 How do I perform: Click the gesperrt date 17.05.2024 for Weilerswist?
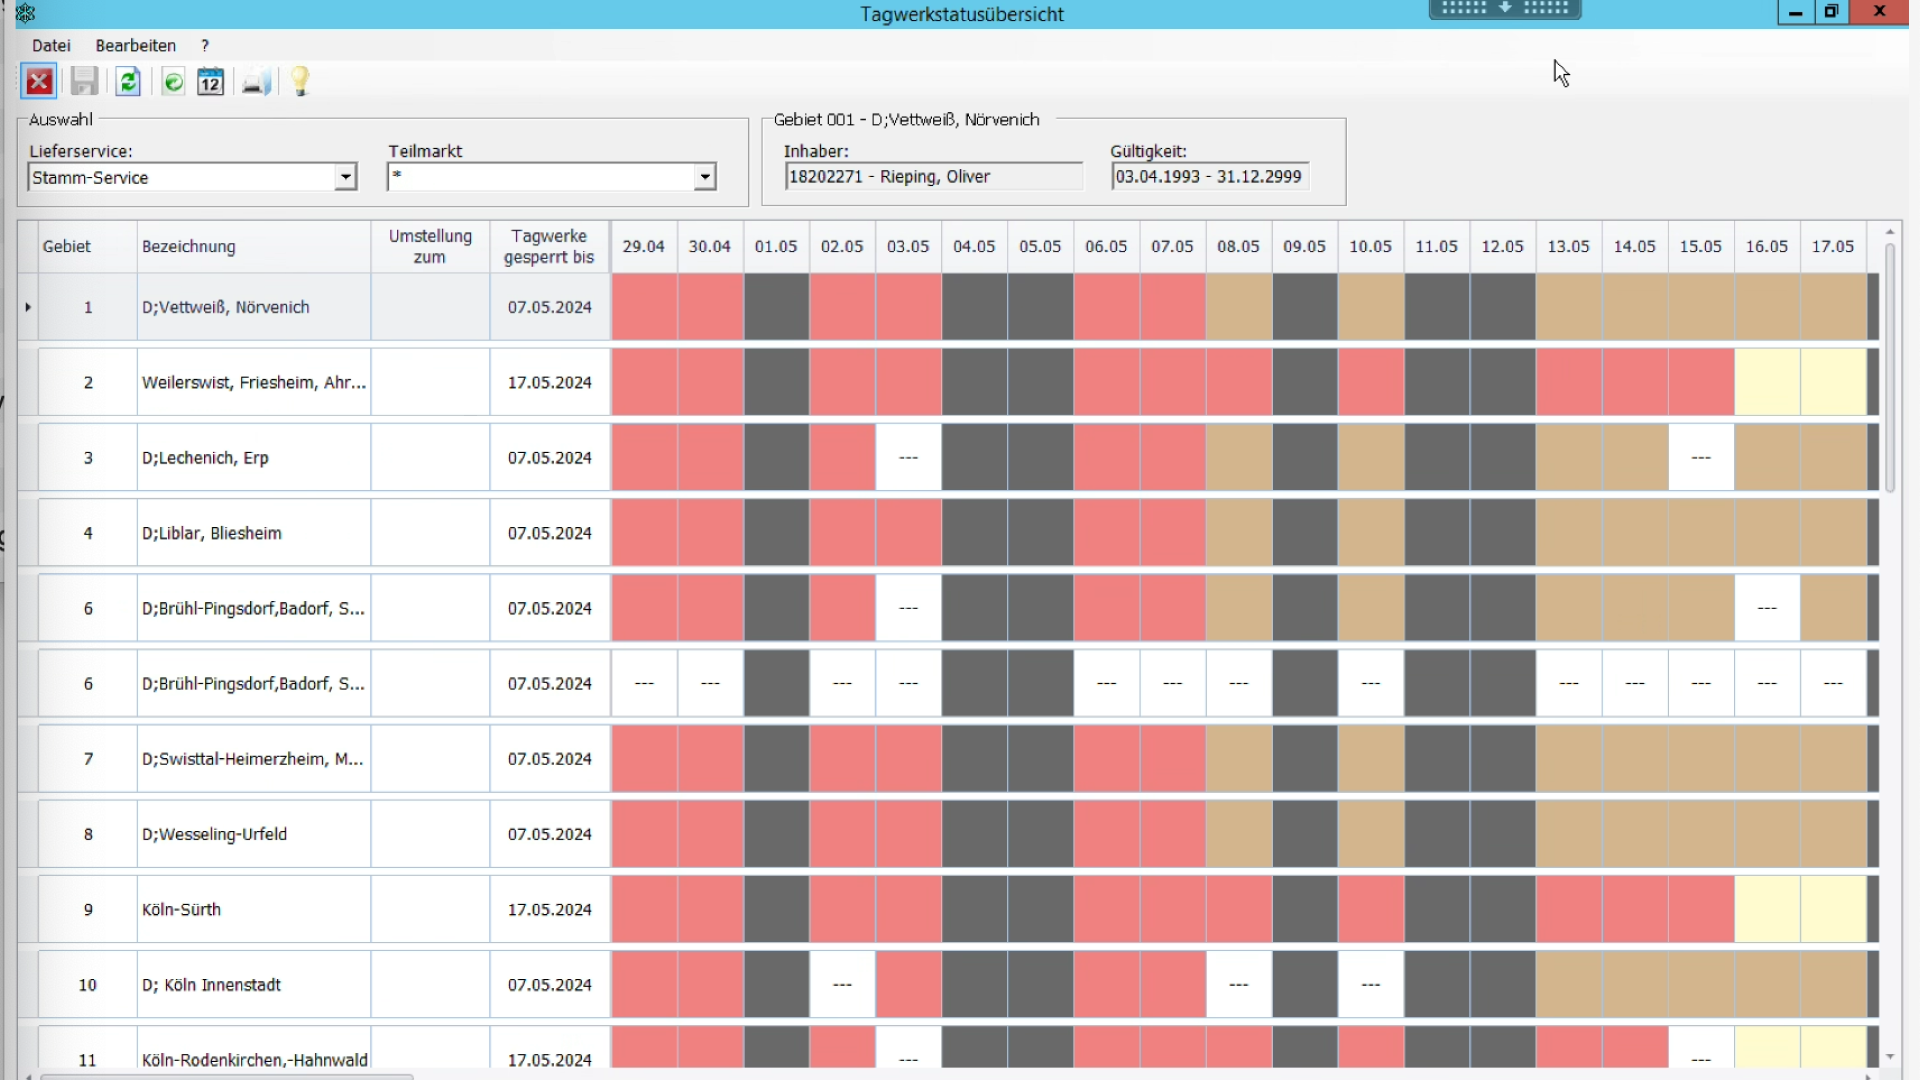(x=549, y=381)
